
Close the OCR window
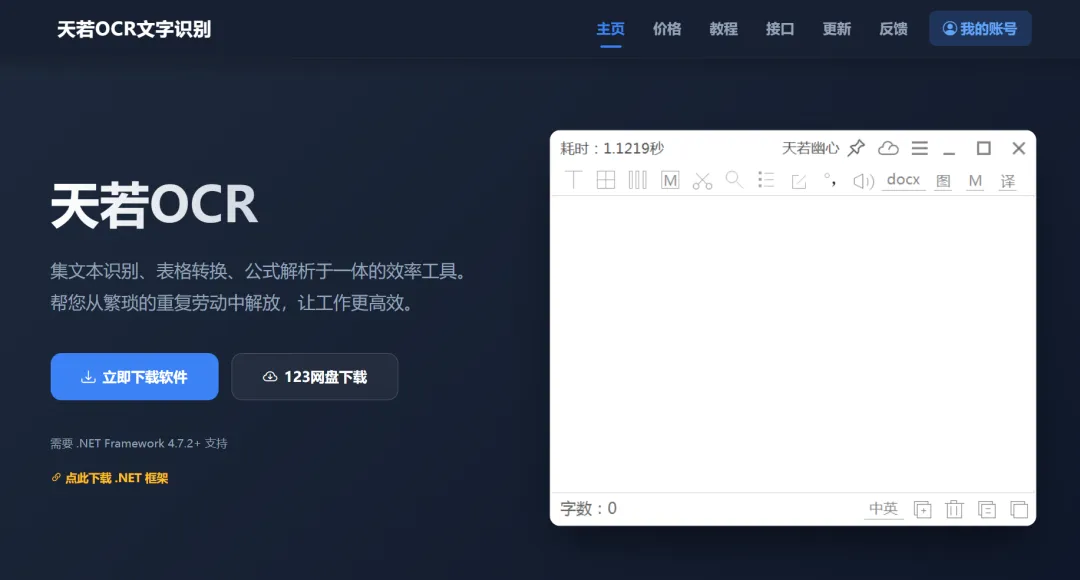click(1019, 148)
